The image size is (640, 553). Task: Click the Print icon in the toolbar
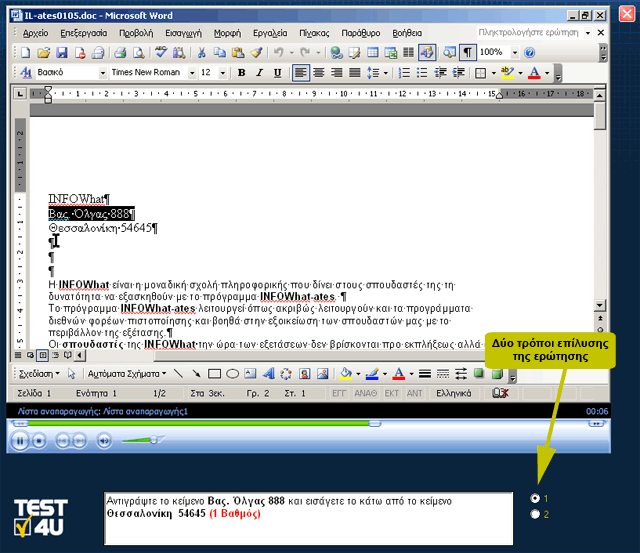[120, 53]
